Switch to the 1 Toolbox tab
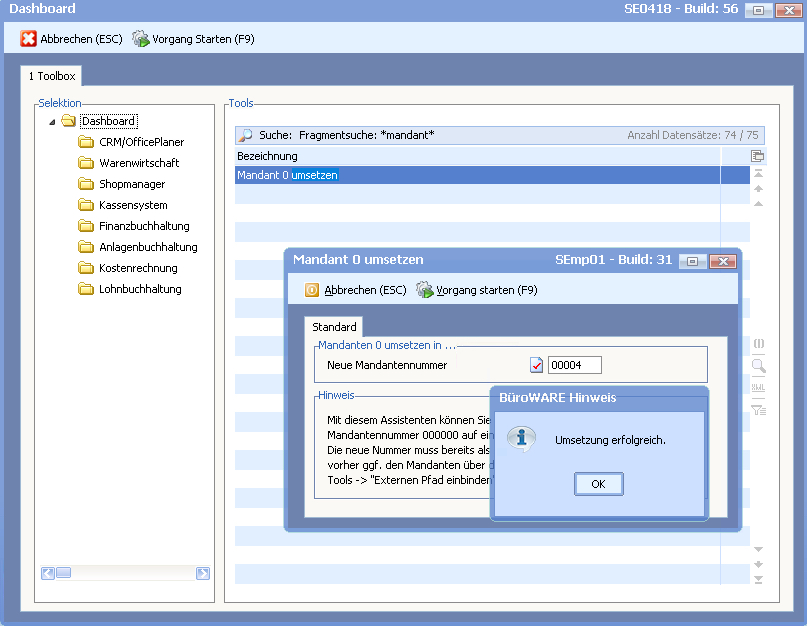 tap(51, 76)
